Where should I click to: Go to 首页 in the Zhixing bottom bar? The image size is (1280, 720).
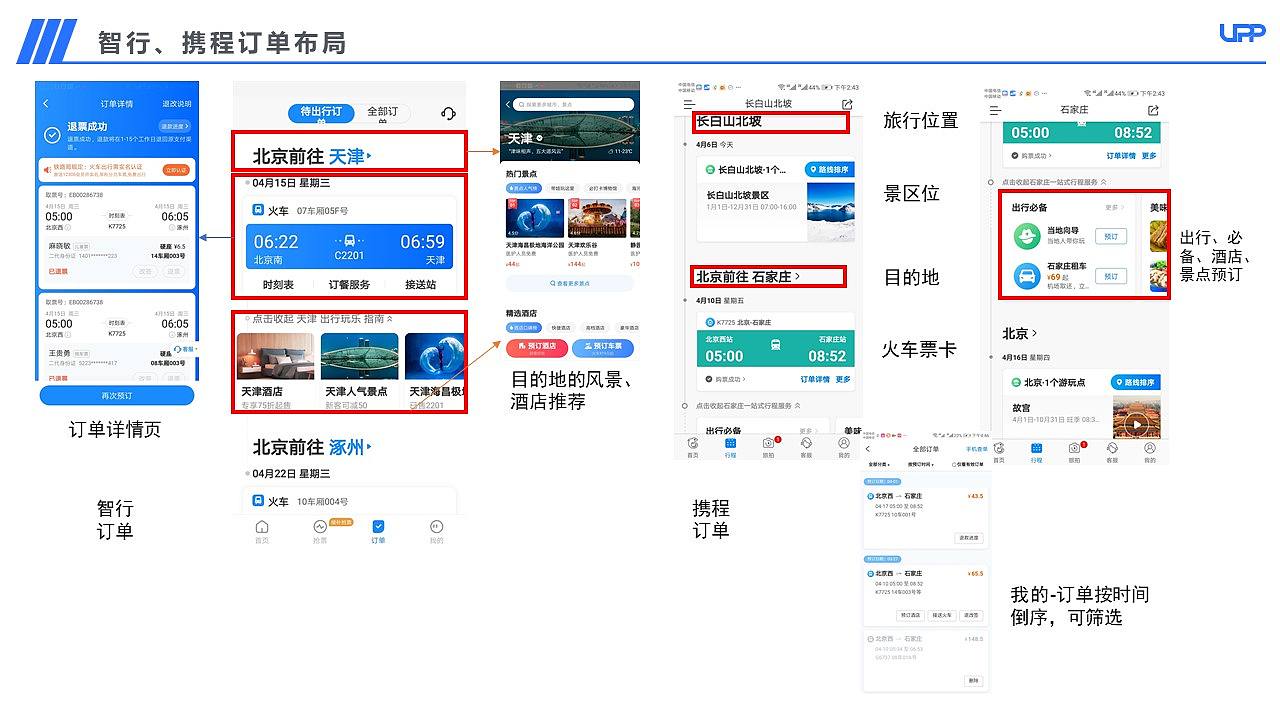point(262,530)
